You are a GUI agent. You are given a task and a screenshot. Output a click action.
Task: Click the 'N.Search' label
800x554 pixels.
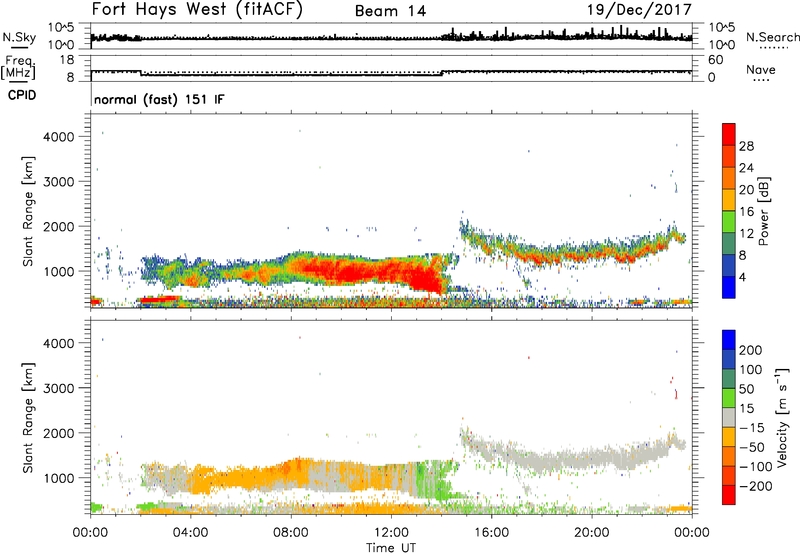point(772,37)
